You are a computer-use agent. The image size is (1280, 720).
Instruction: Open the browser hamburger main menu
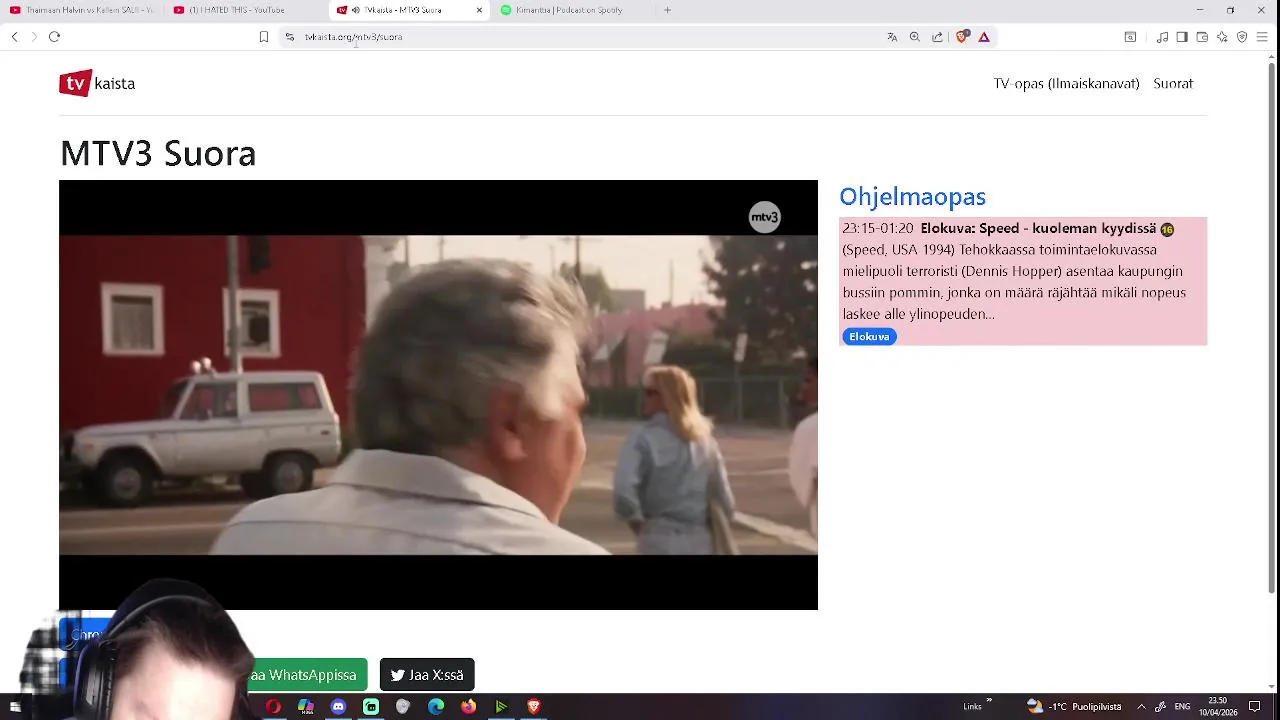point(1262,37)
